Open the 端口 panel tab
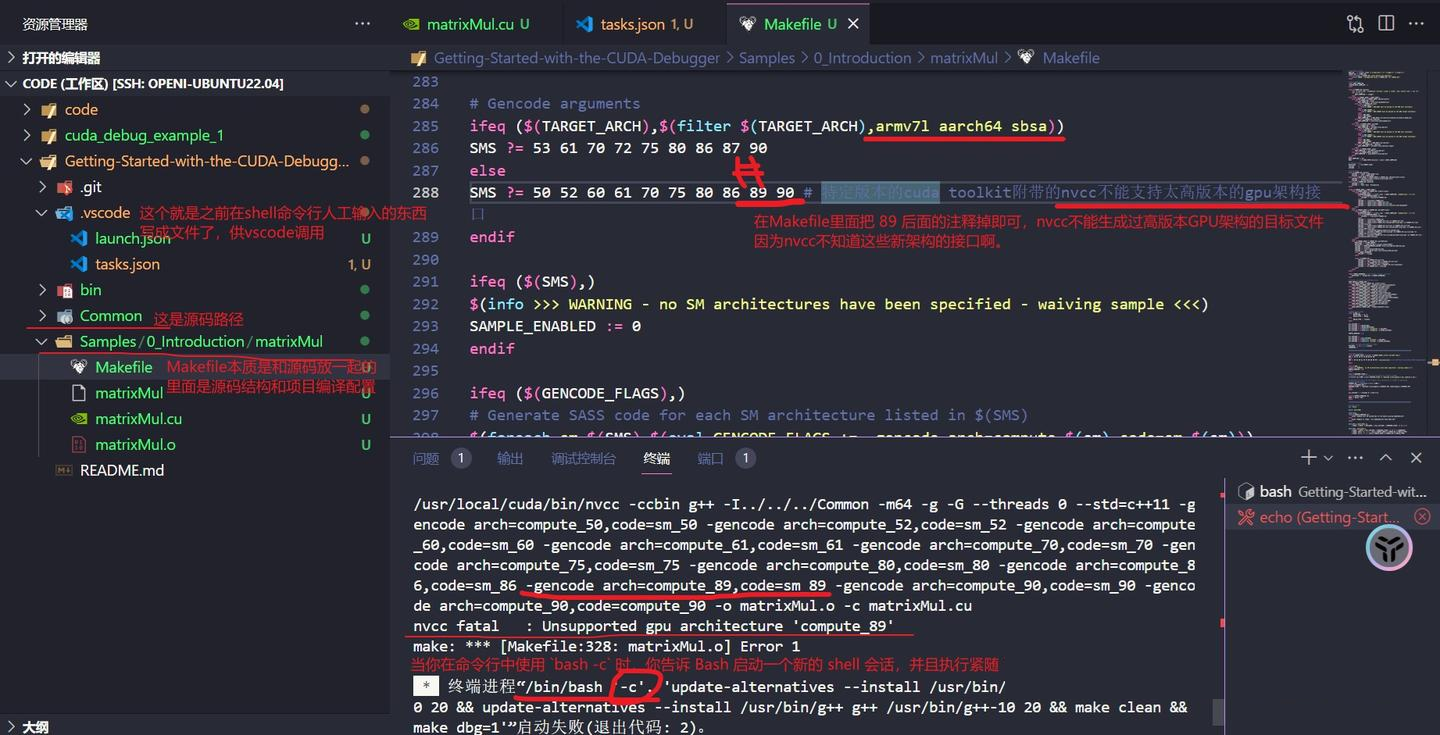The width and height of the screenshot is (1440, 735). pyautogui.click(x=711, y=458)
